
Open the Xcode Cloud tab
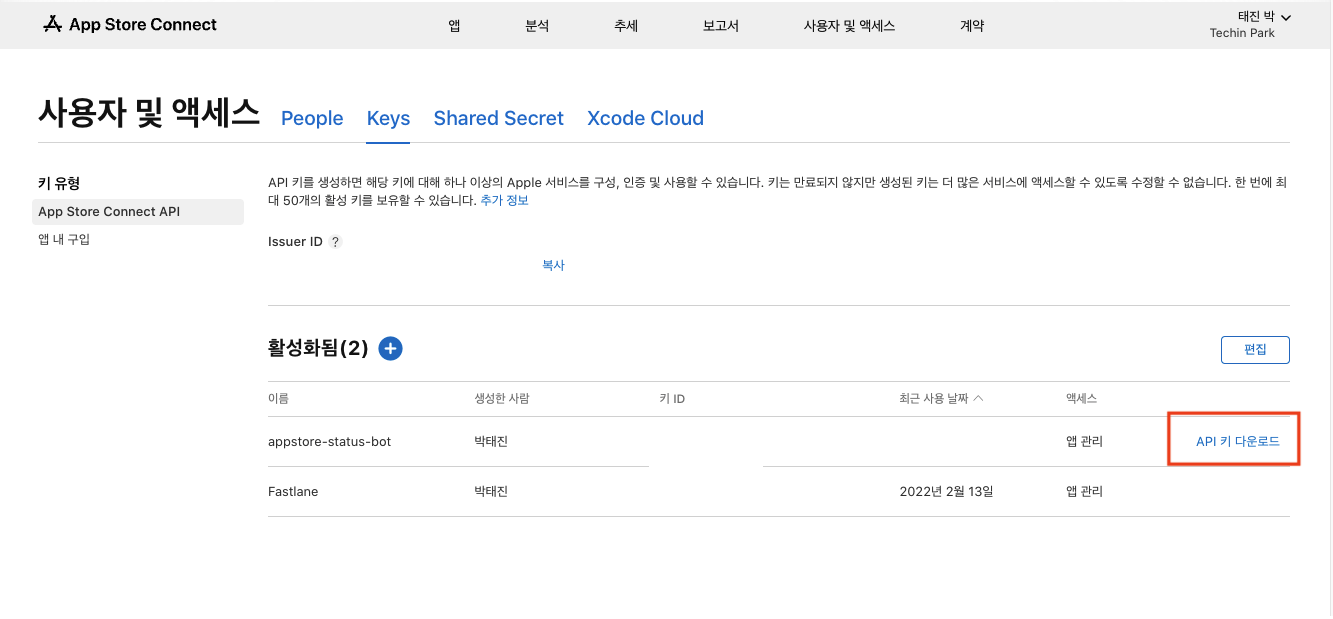(x=645, y=118)
